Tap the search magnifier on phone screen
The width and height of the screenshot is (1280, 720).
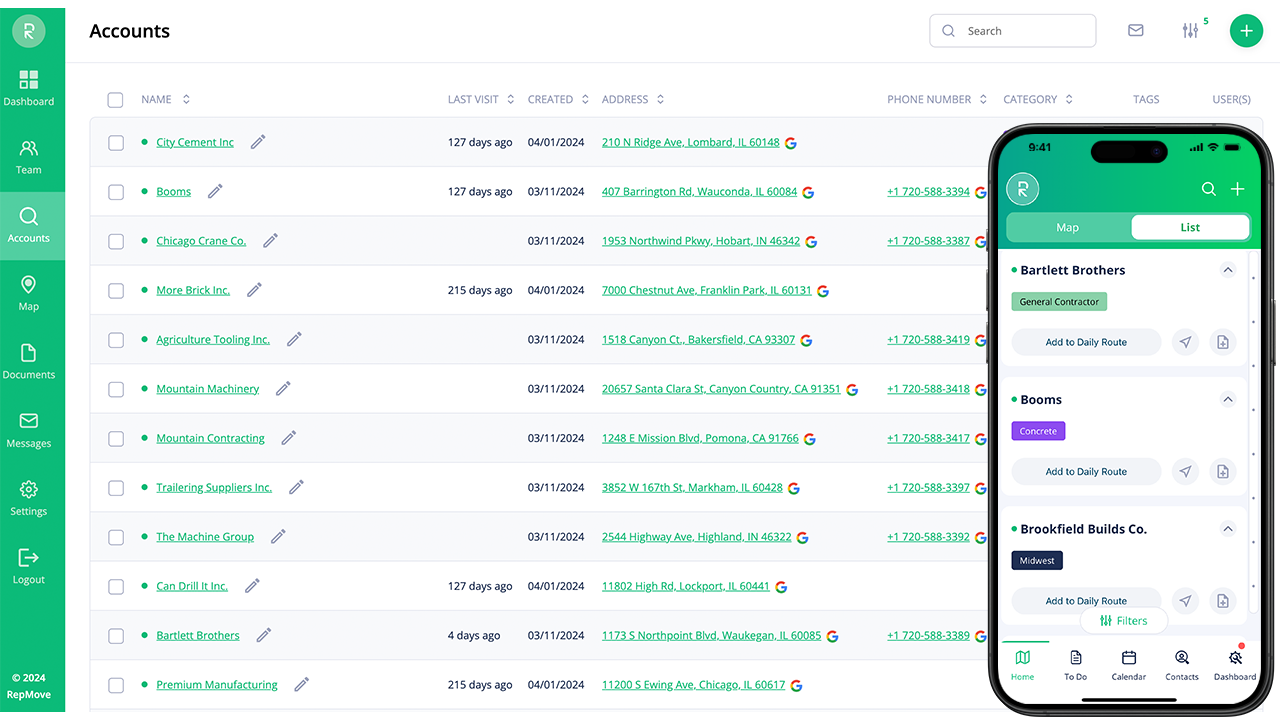tap(1209, 189)
